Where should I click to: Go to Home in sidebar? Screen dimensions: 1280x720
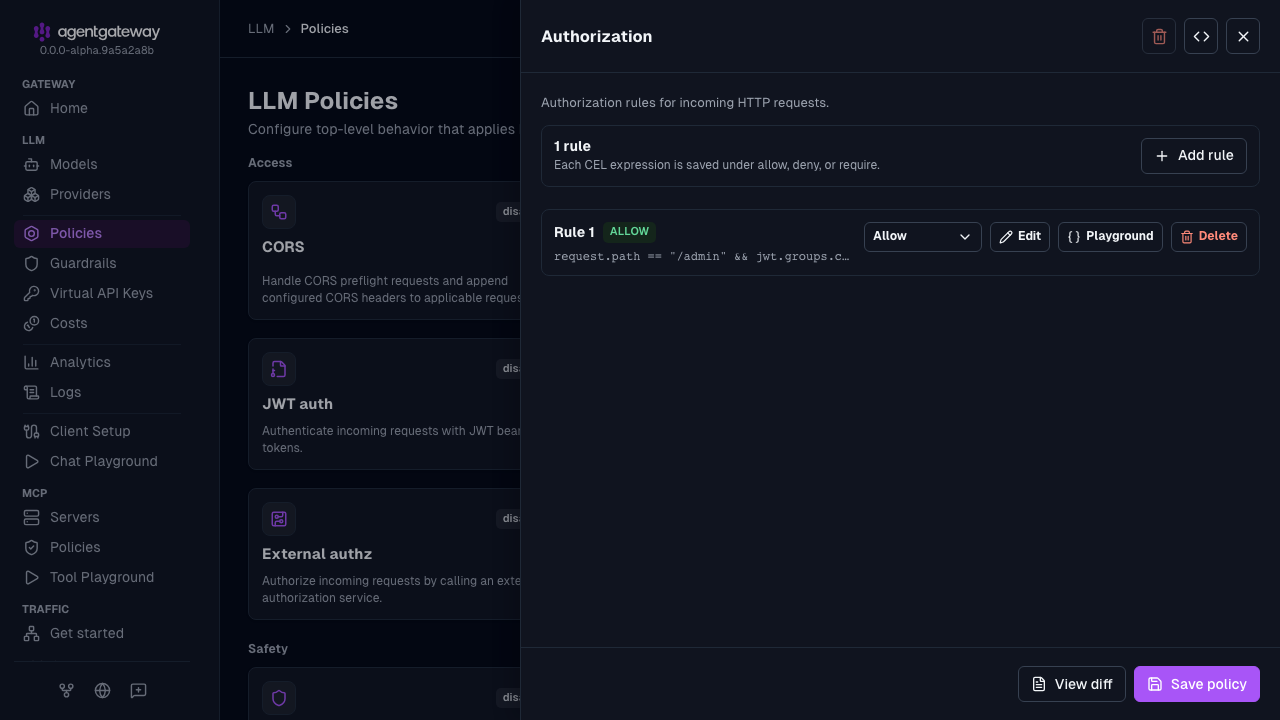tap(102, 108)
